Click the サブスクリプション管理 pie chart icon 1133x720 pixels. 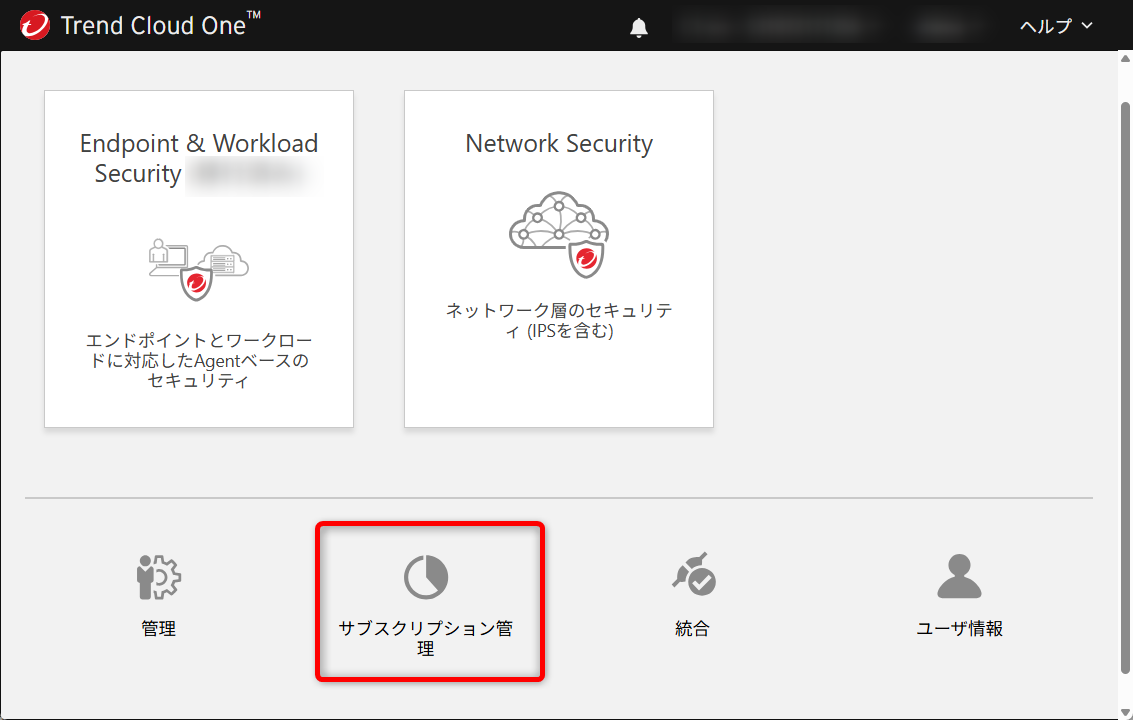pyautogui.click(x=426, y=577)
